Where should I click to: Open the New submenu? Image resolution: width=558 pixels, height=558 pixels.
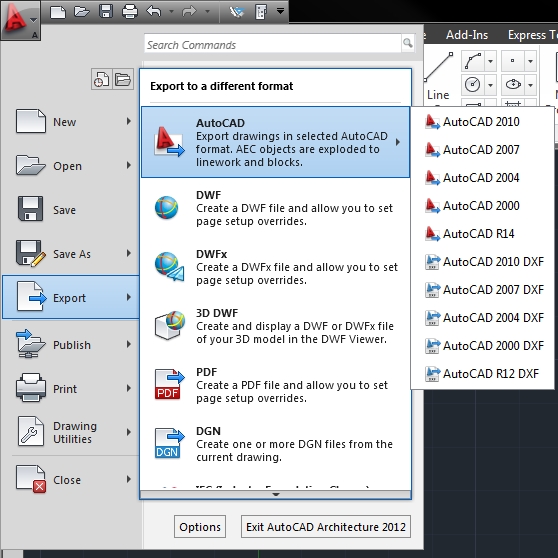(x=70, y=122)
